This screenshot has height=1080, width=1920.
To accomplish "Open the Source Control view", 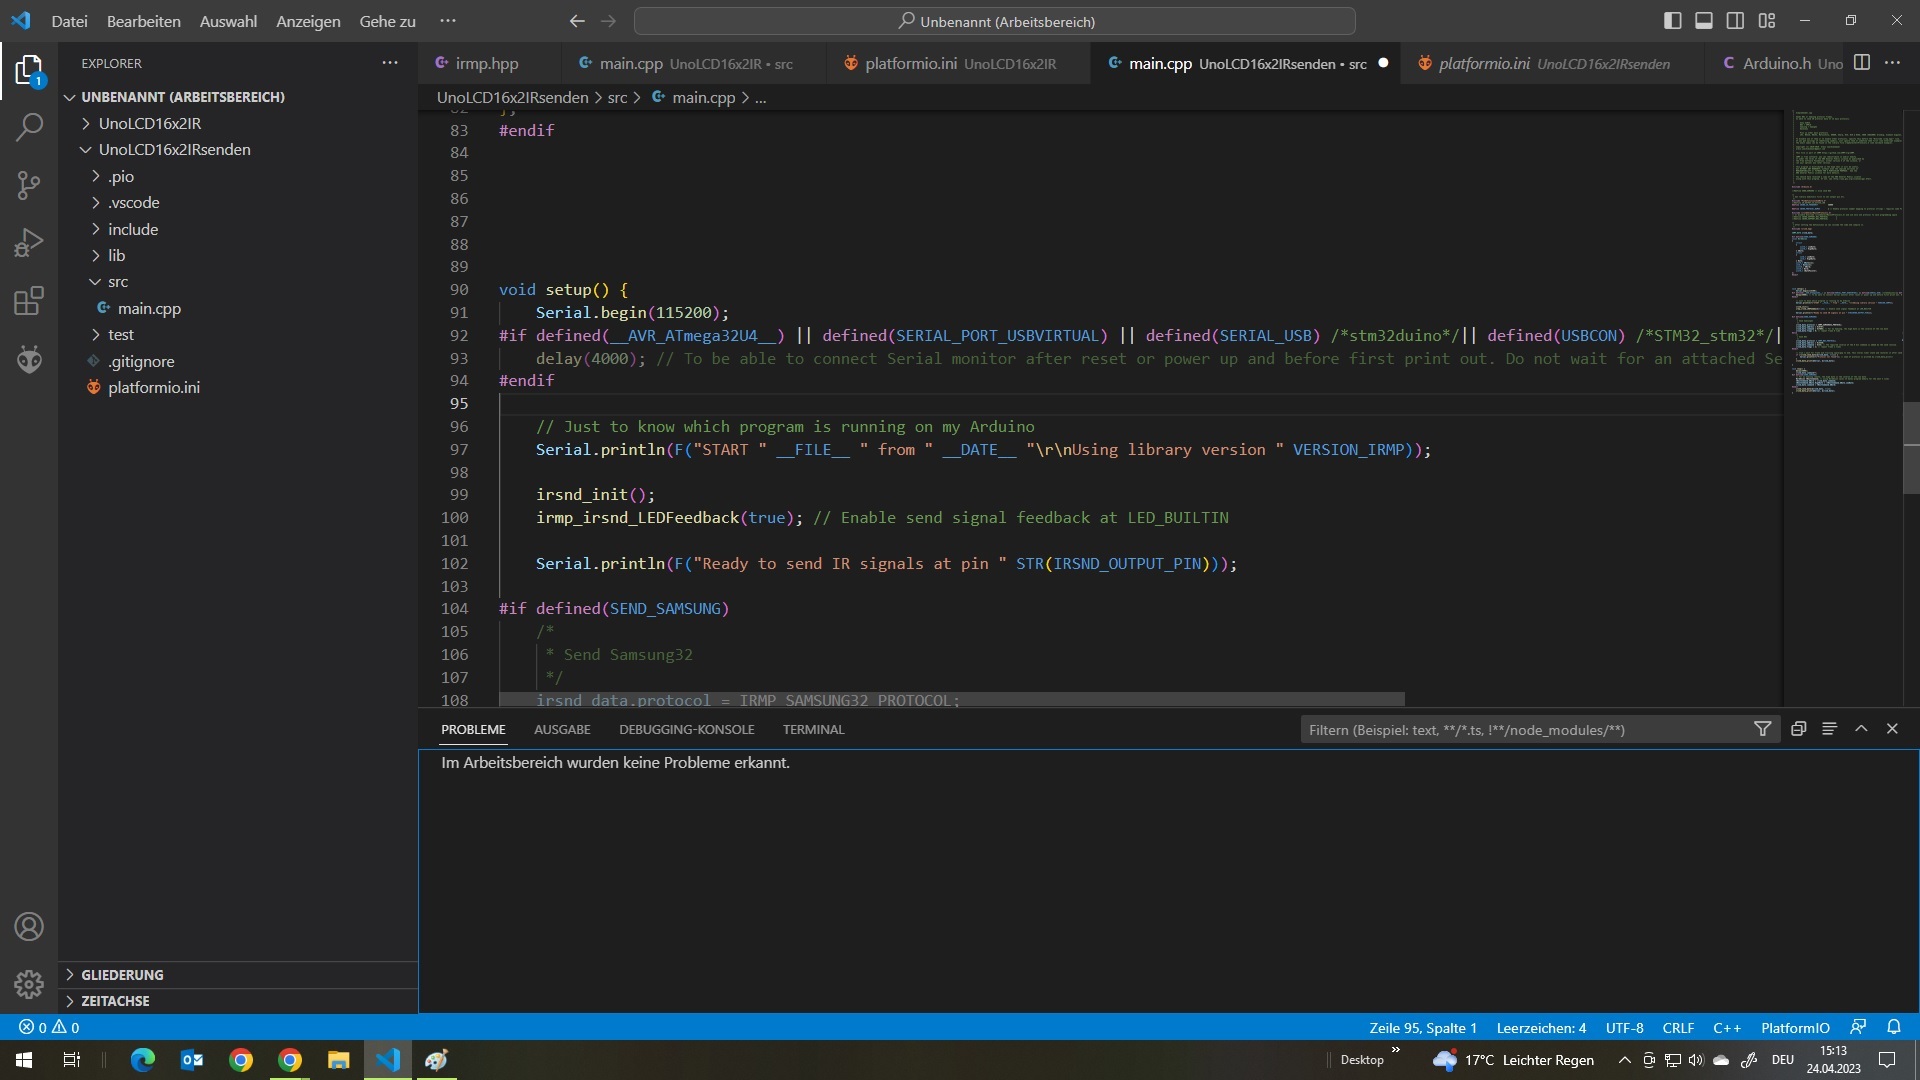I will coord(29,185).
